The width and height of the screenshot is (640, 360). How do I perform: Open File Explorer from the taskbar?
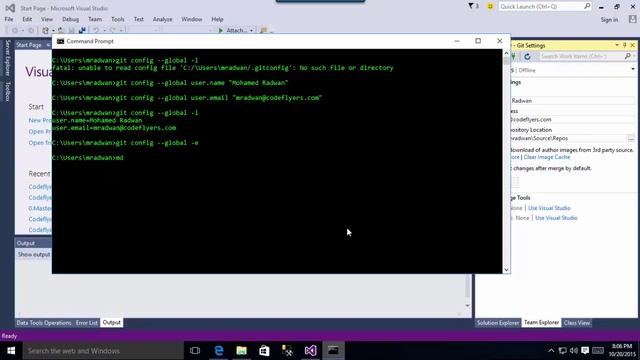click(x=242, y=351)
